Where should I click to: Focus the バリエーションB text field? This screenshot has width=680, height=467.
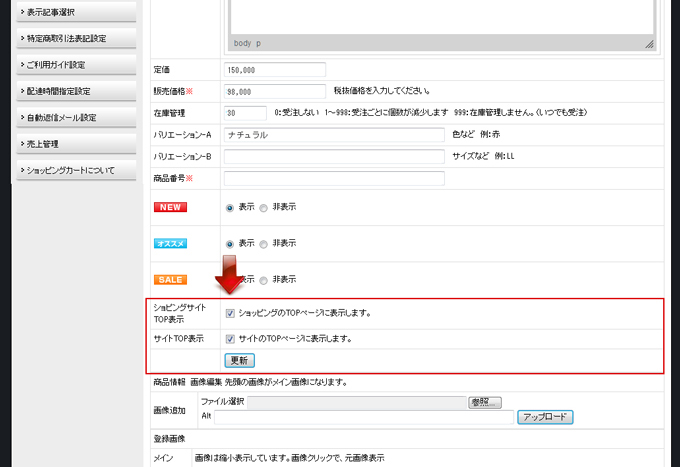pos(334,157)
